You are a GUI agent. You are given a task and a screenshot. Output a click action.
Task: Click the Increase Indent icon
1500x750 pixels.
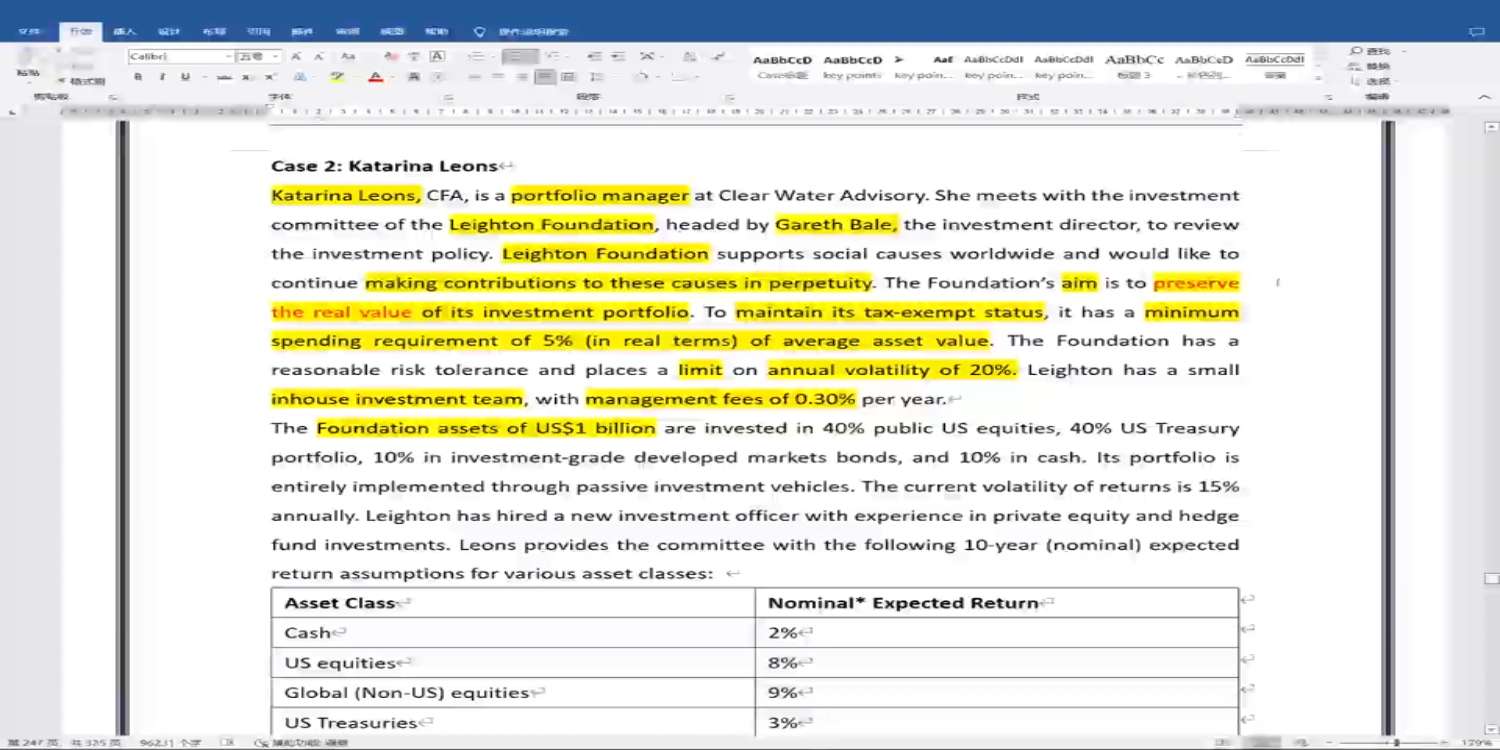(619, 57)
